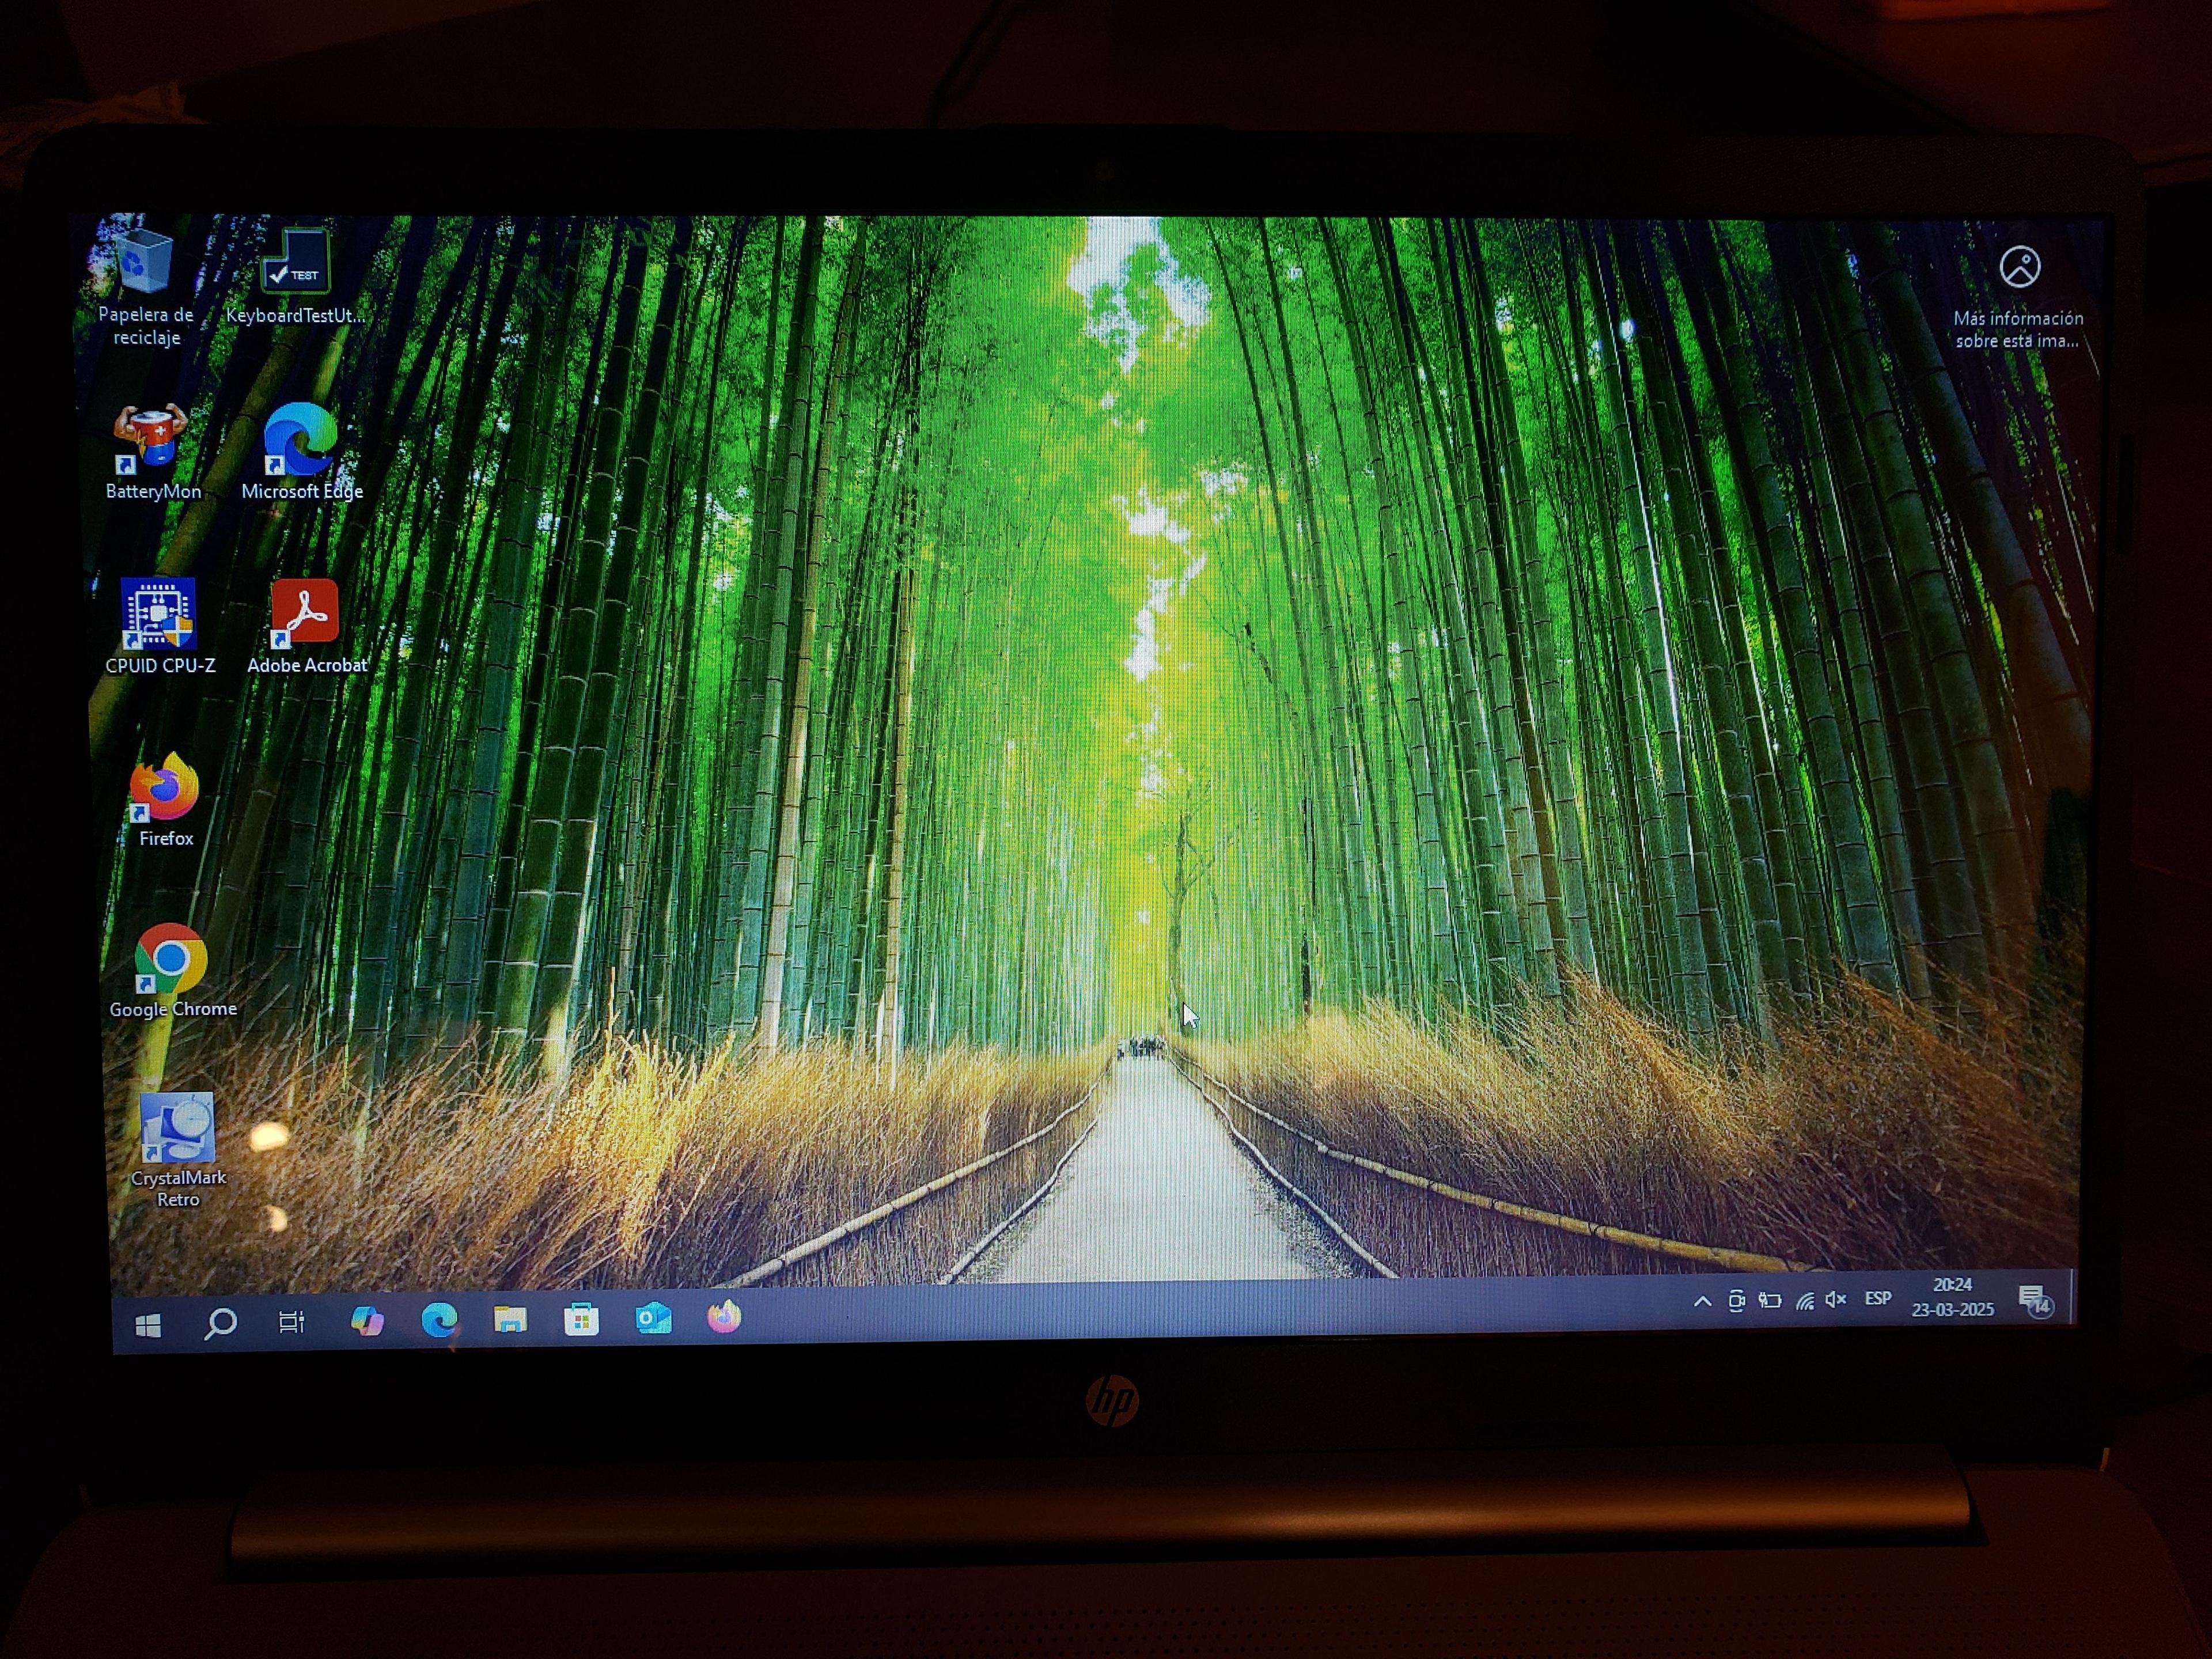Expand hidden system tray icons chevron
This screenshot has width=2212, height=1659.
(x=1702, y=1301)
